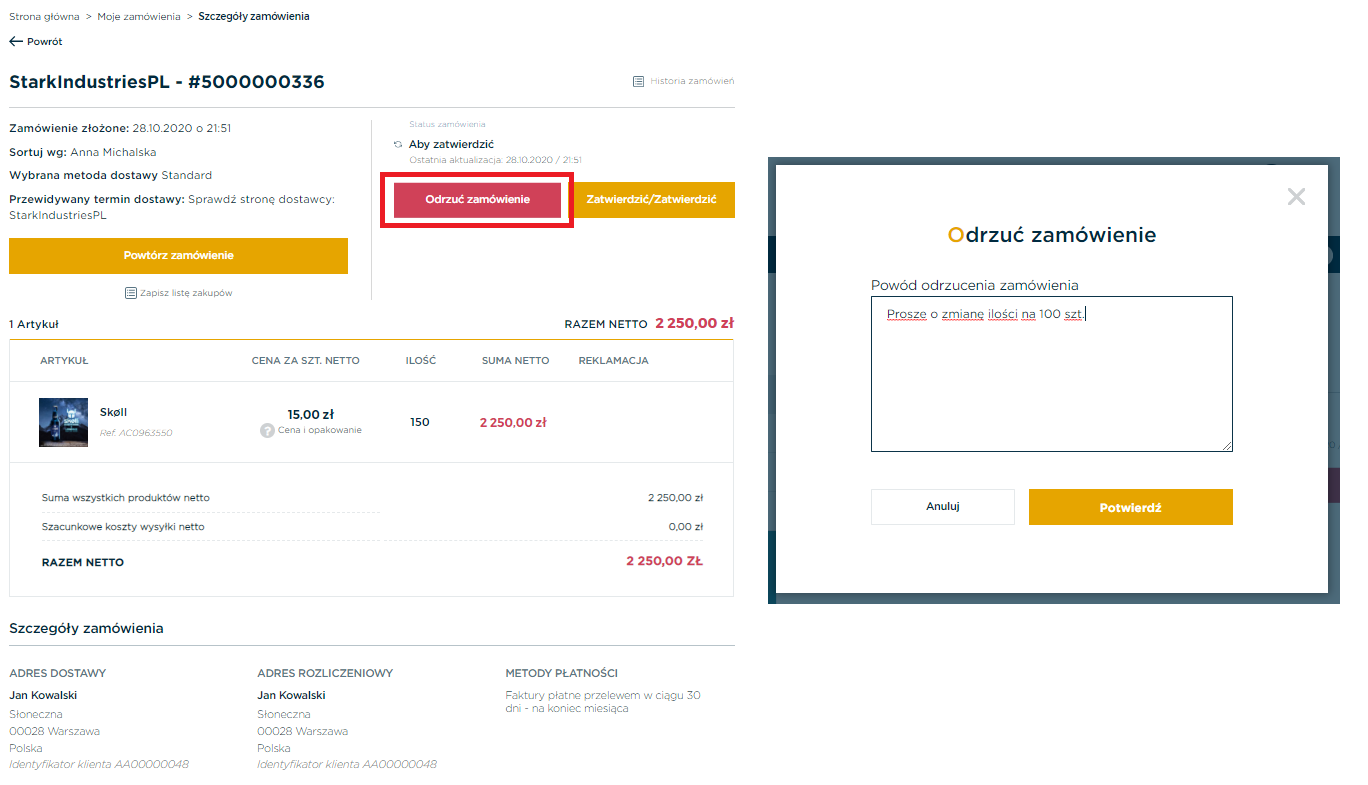Screen dimensions: 1368x785
Task: Open the Moje zamówienia breadcrumb link
Action: tap(139, 17)
